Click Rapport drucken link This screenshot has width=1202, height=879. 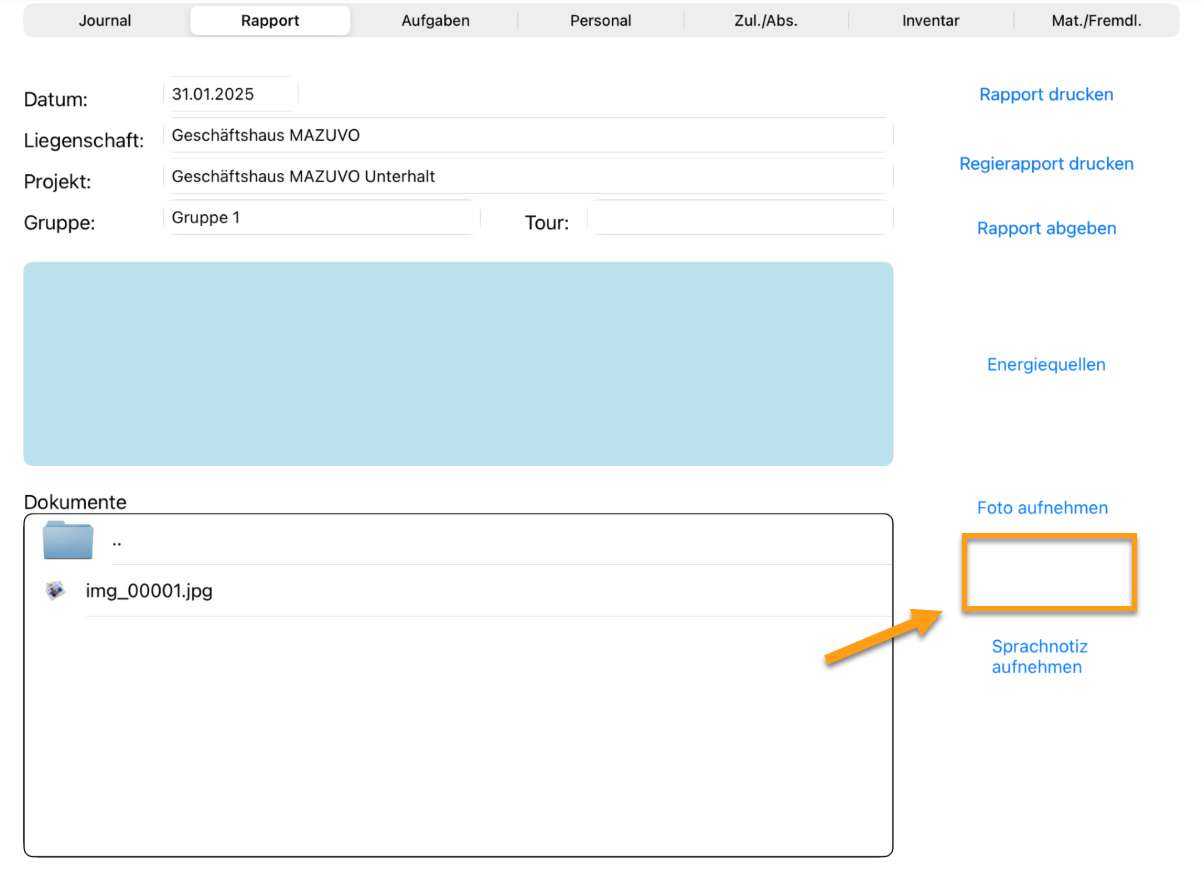coord(1046,95)
